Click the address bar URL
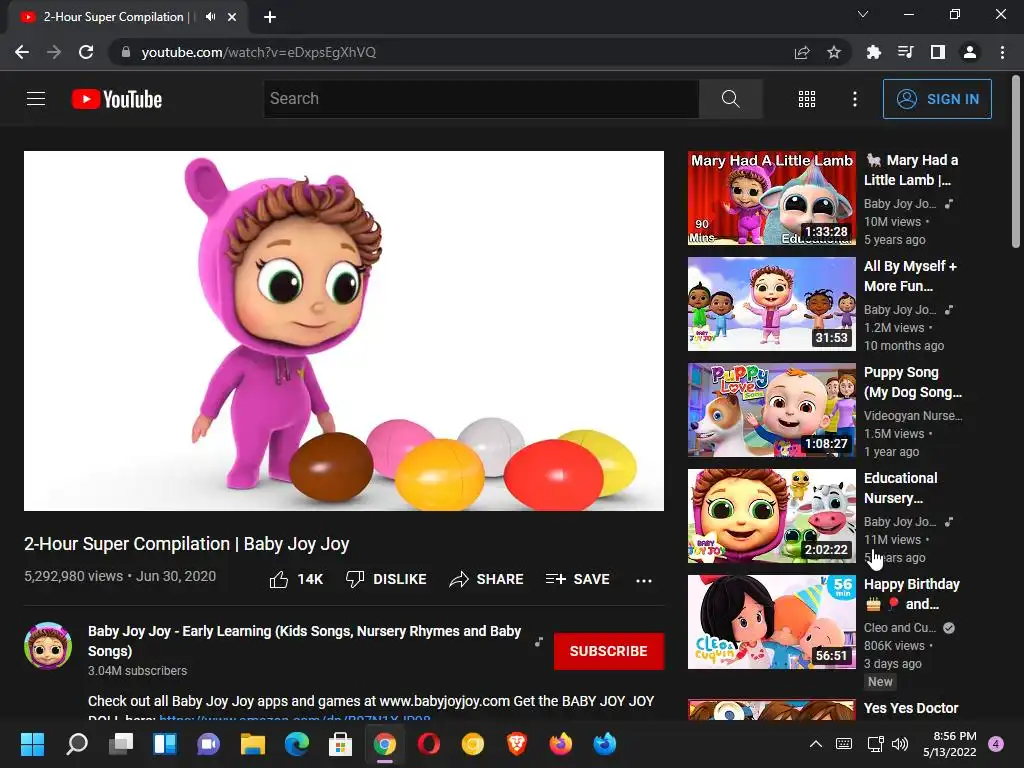 click(259, 52)
